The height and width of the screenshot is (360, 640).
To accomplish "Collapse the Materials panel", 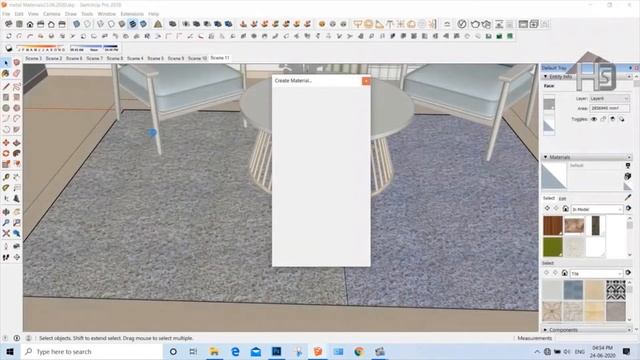I will tap(546, 157).
